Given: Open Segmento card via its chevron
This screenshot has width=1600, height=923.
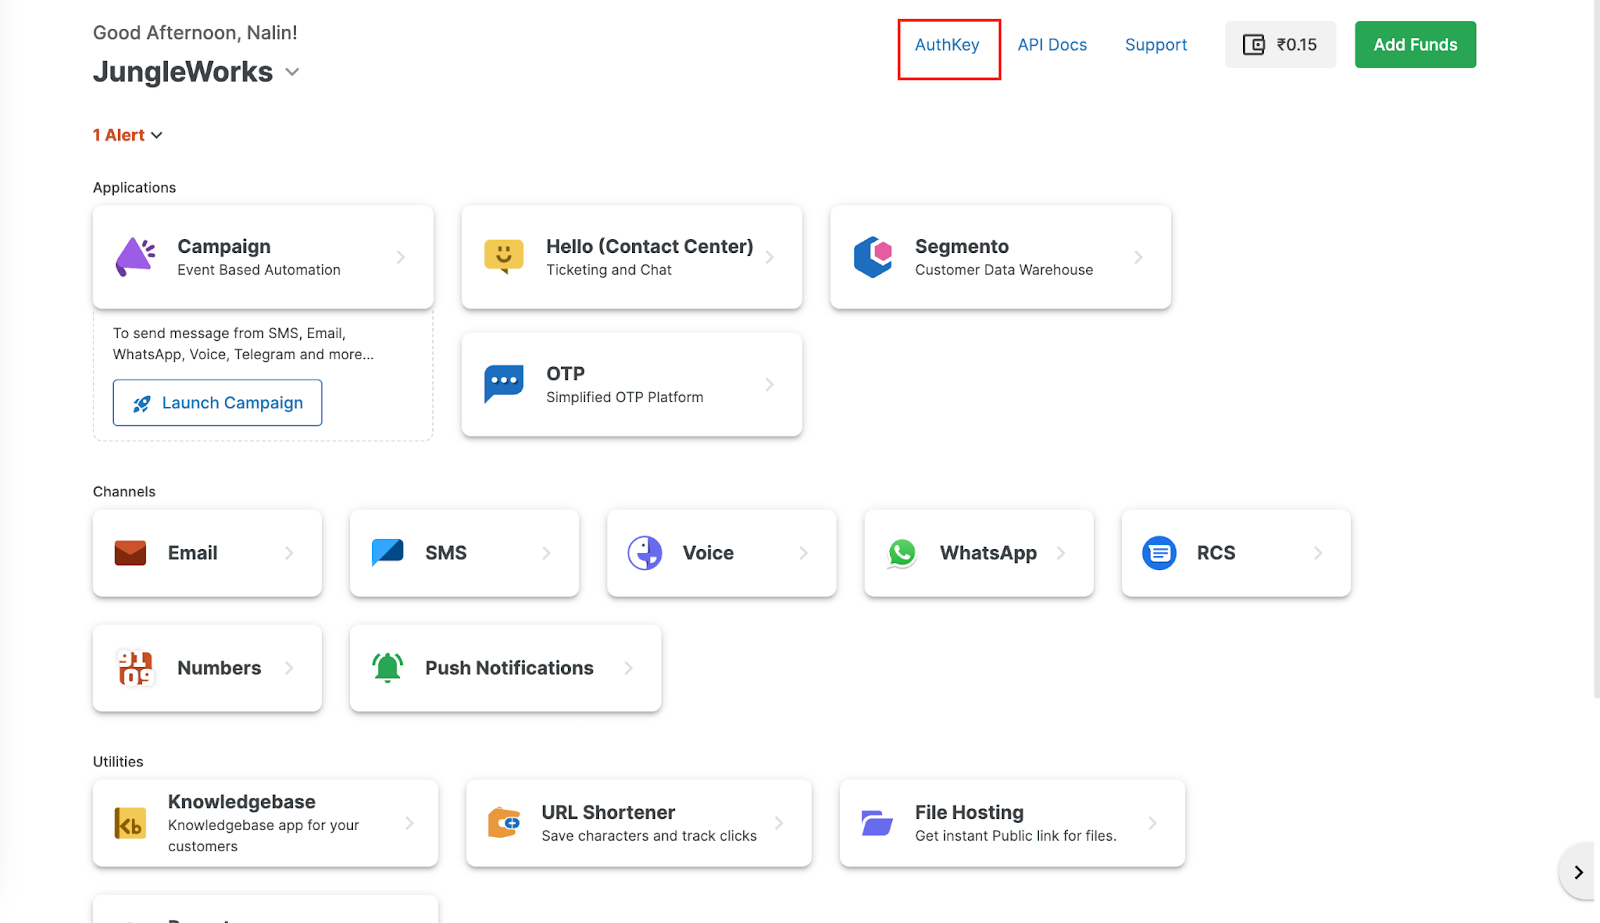Looking at the screenshot, I should [x=1138, y=257].
